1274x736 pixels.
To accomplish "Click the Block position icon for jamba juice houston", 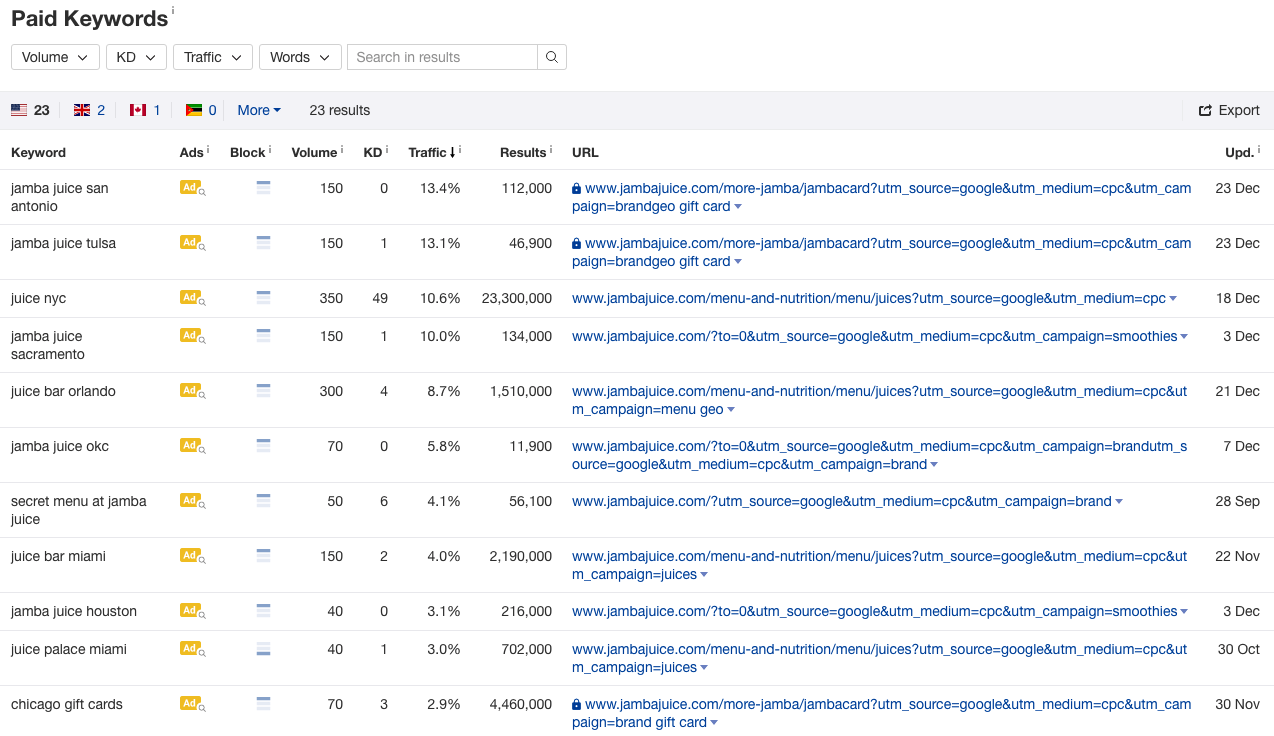I will [x=263, y=611].
